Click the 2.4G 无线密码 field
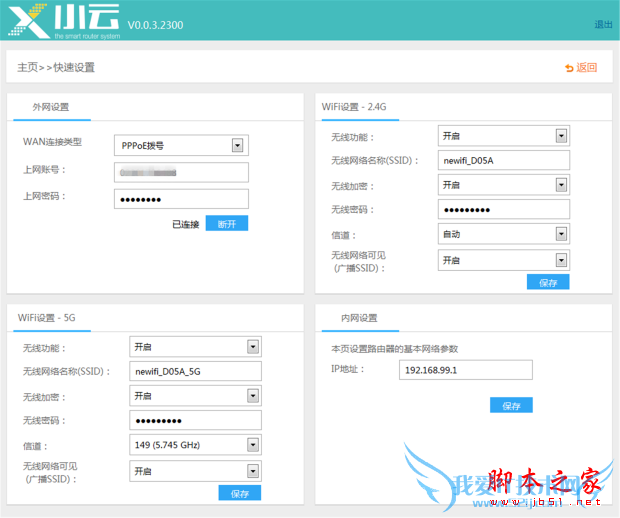This screenshot has width=620, height=518. (504, 209)
